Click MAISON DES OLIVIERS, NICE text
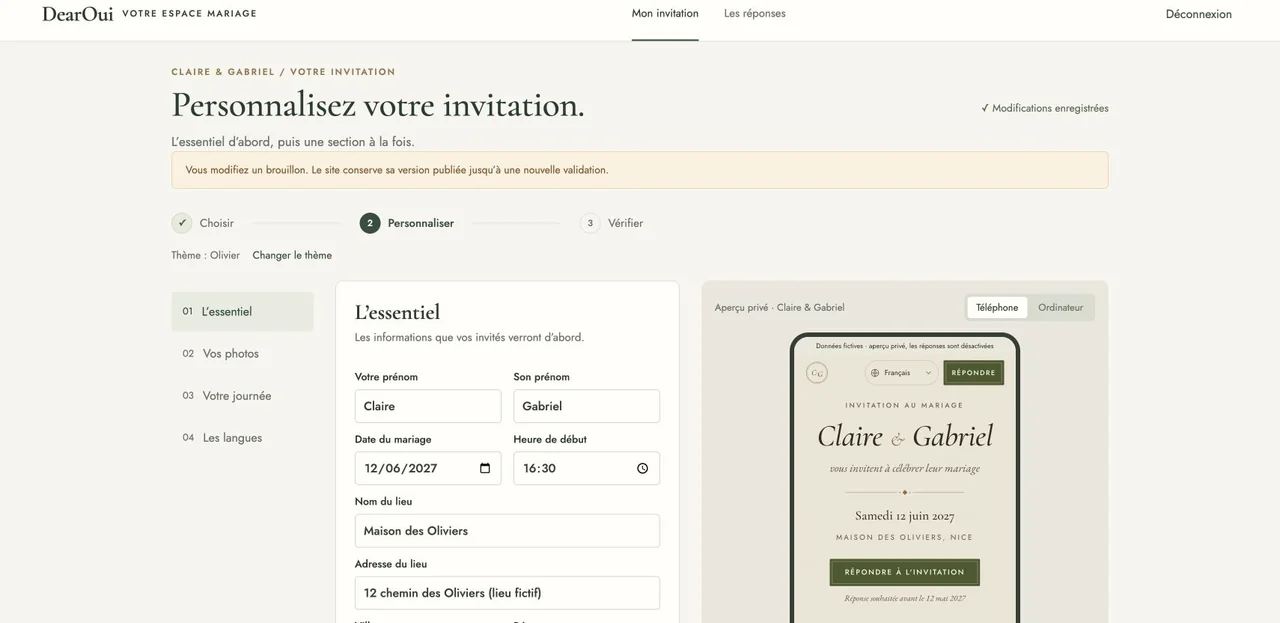Viewport: 1280px width, 623px height. [905, 537]
